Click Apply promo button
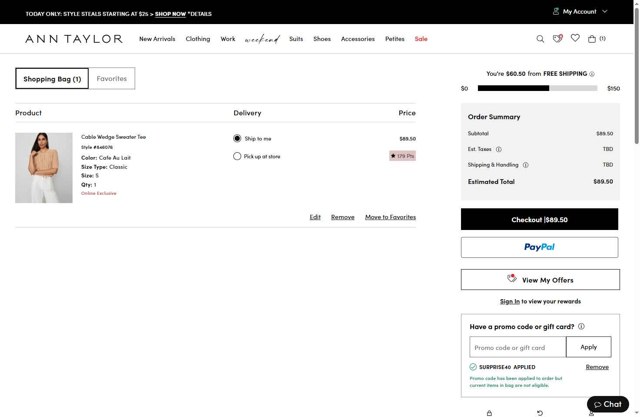Screen dimensions: 640x417 [589, 347]
